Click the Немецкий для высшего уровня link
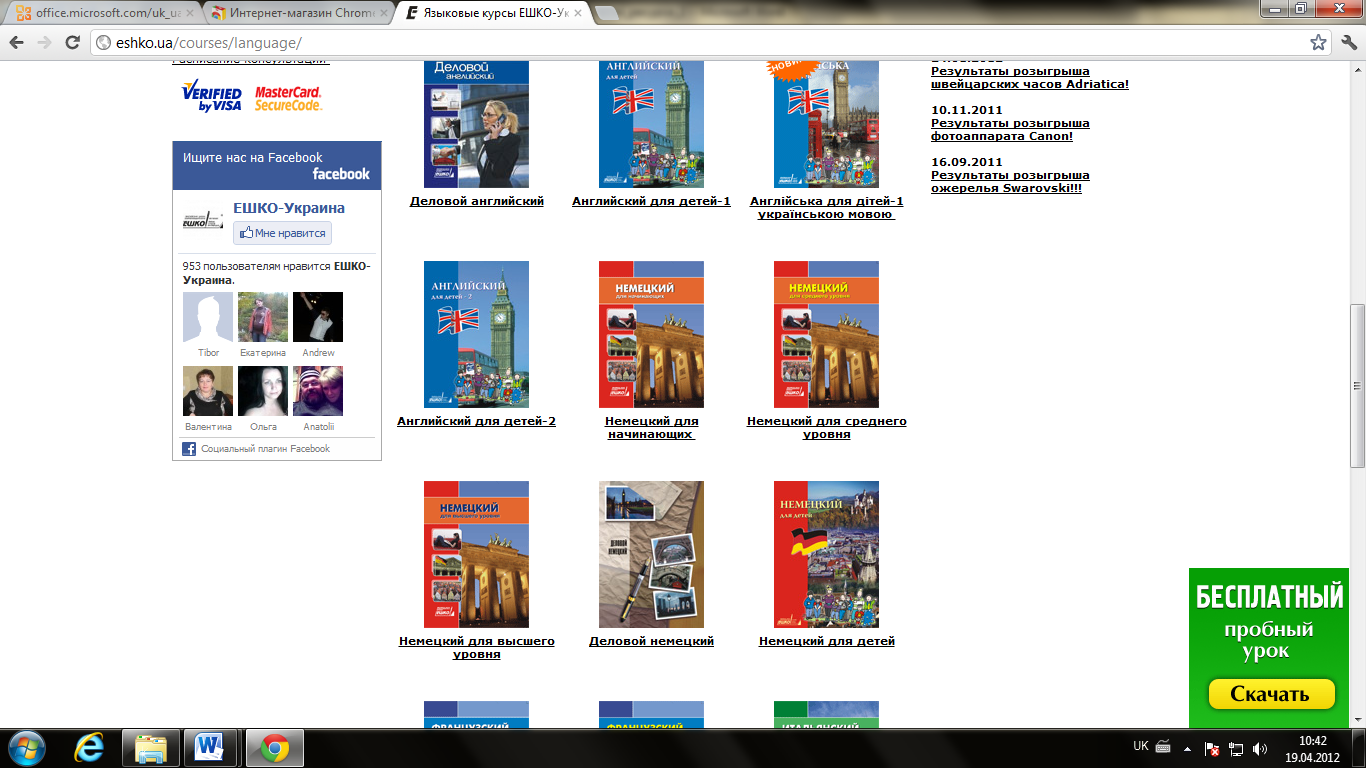Viewport: 1366px width, 768px height. (476, 648)
